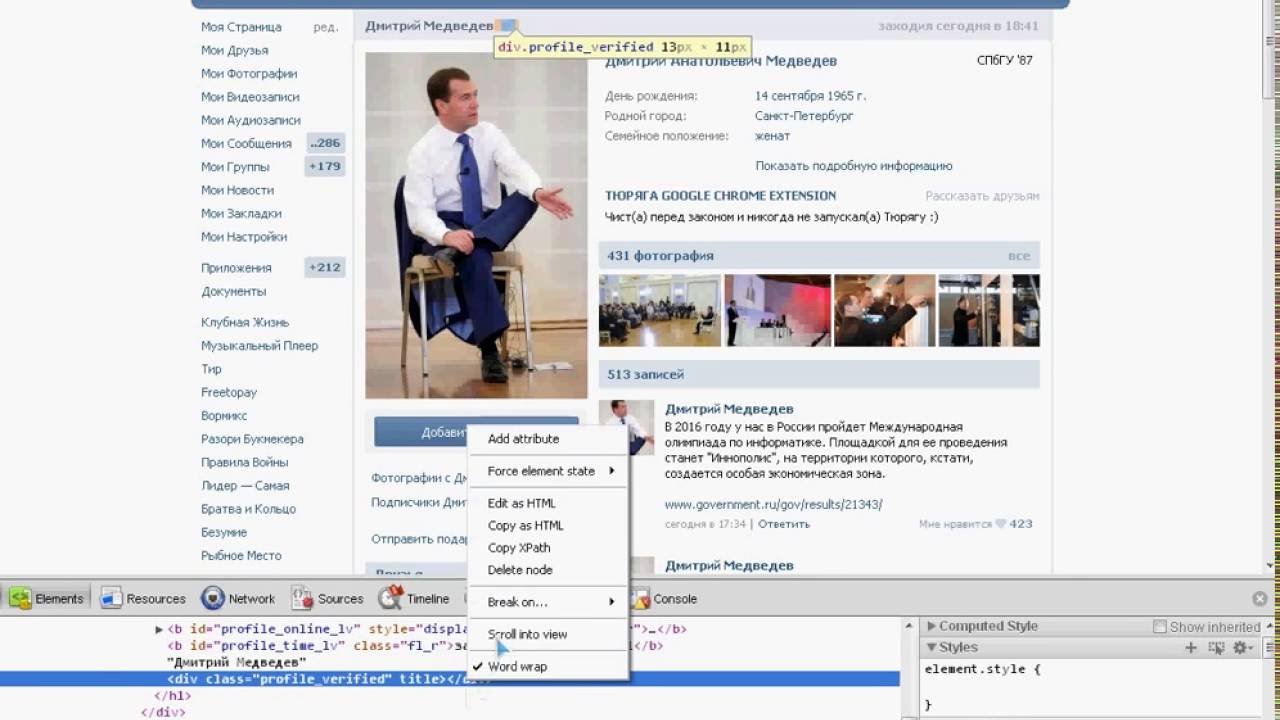Collapse the Styles section
The width and height of the screenshot is (1280, 720).
[951, 648]
